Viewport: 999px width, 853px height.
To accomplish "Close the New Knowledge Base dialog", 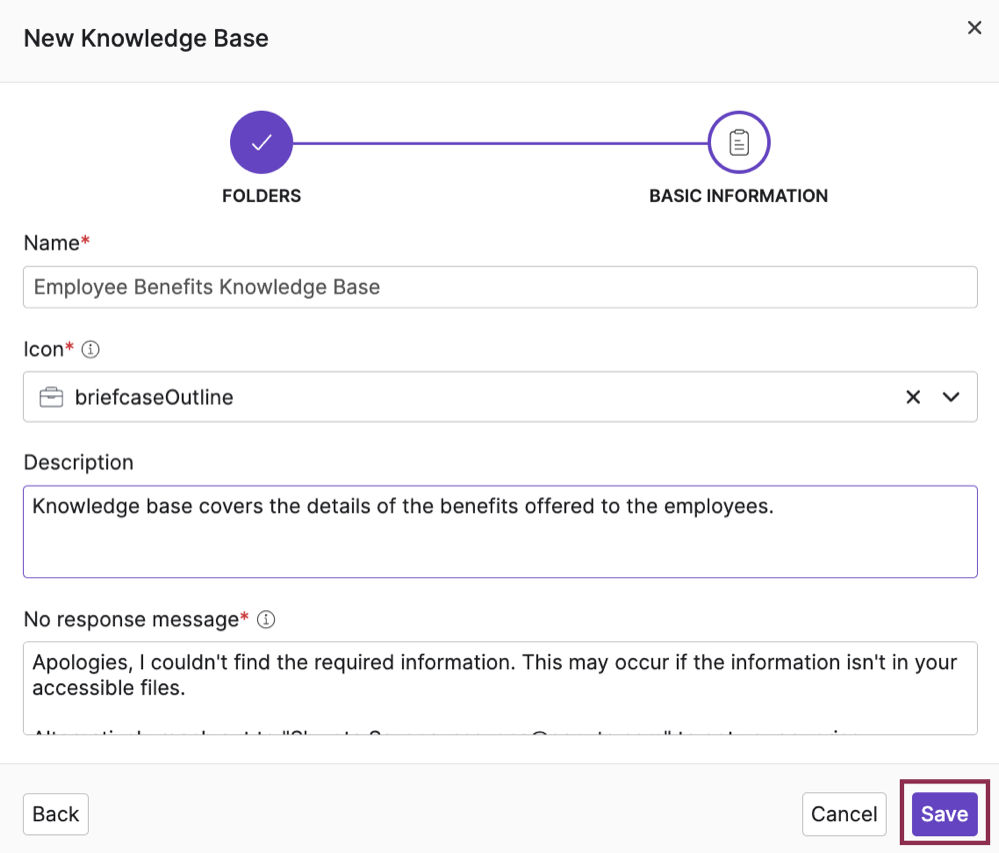I will tap(974, 28).
